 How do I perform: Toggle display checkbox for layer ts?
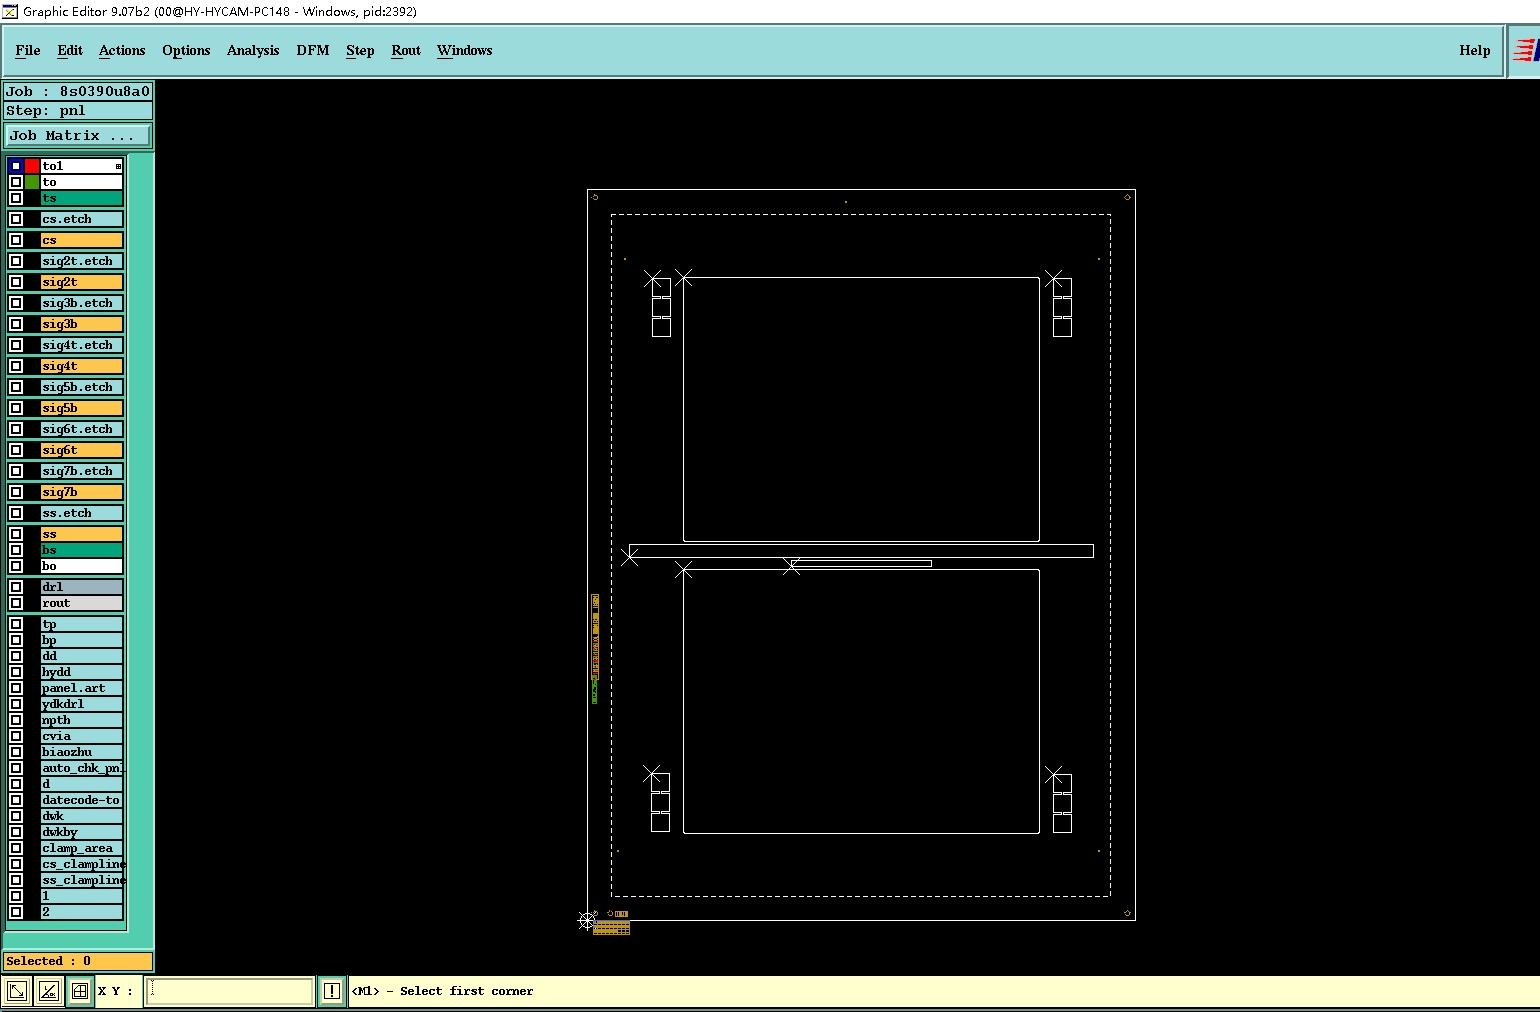pyautogui.click(x=16, y=198)
